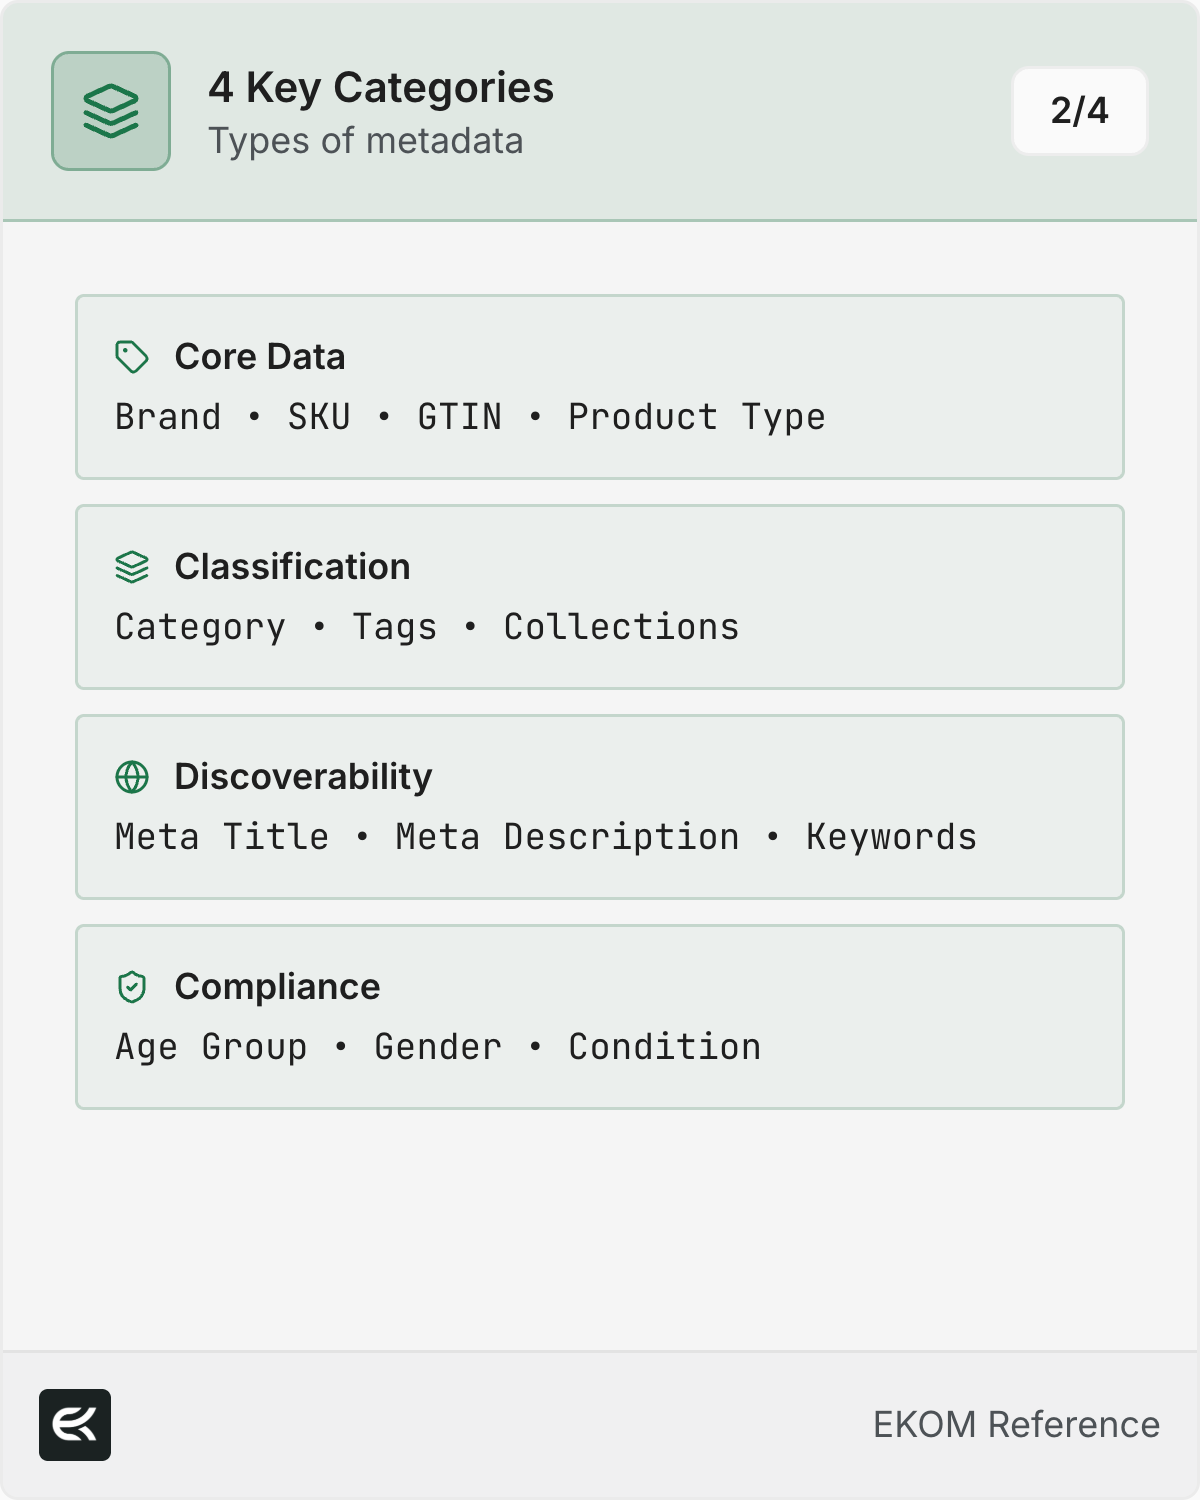Screen dimensions: 1200x1500
Task: Click the tag icon beside Core Data
Action: [x=132, y=357]
